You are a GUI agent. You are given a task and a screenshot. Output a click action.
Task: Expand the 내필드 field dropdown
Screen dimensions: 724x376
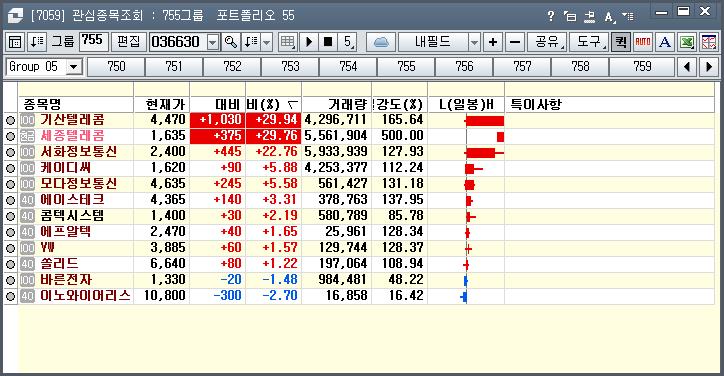point(474,42)
